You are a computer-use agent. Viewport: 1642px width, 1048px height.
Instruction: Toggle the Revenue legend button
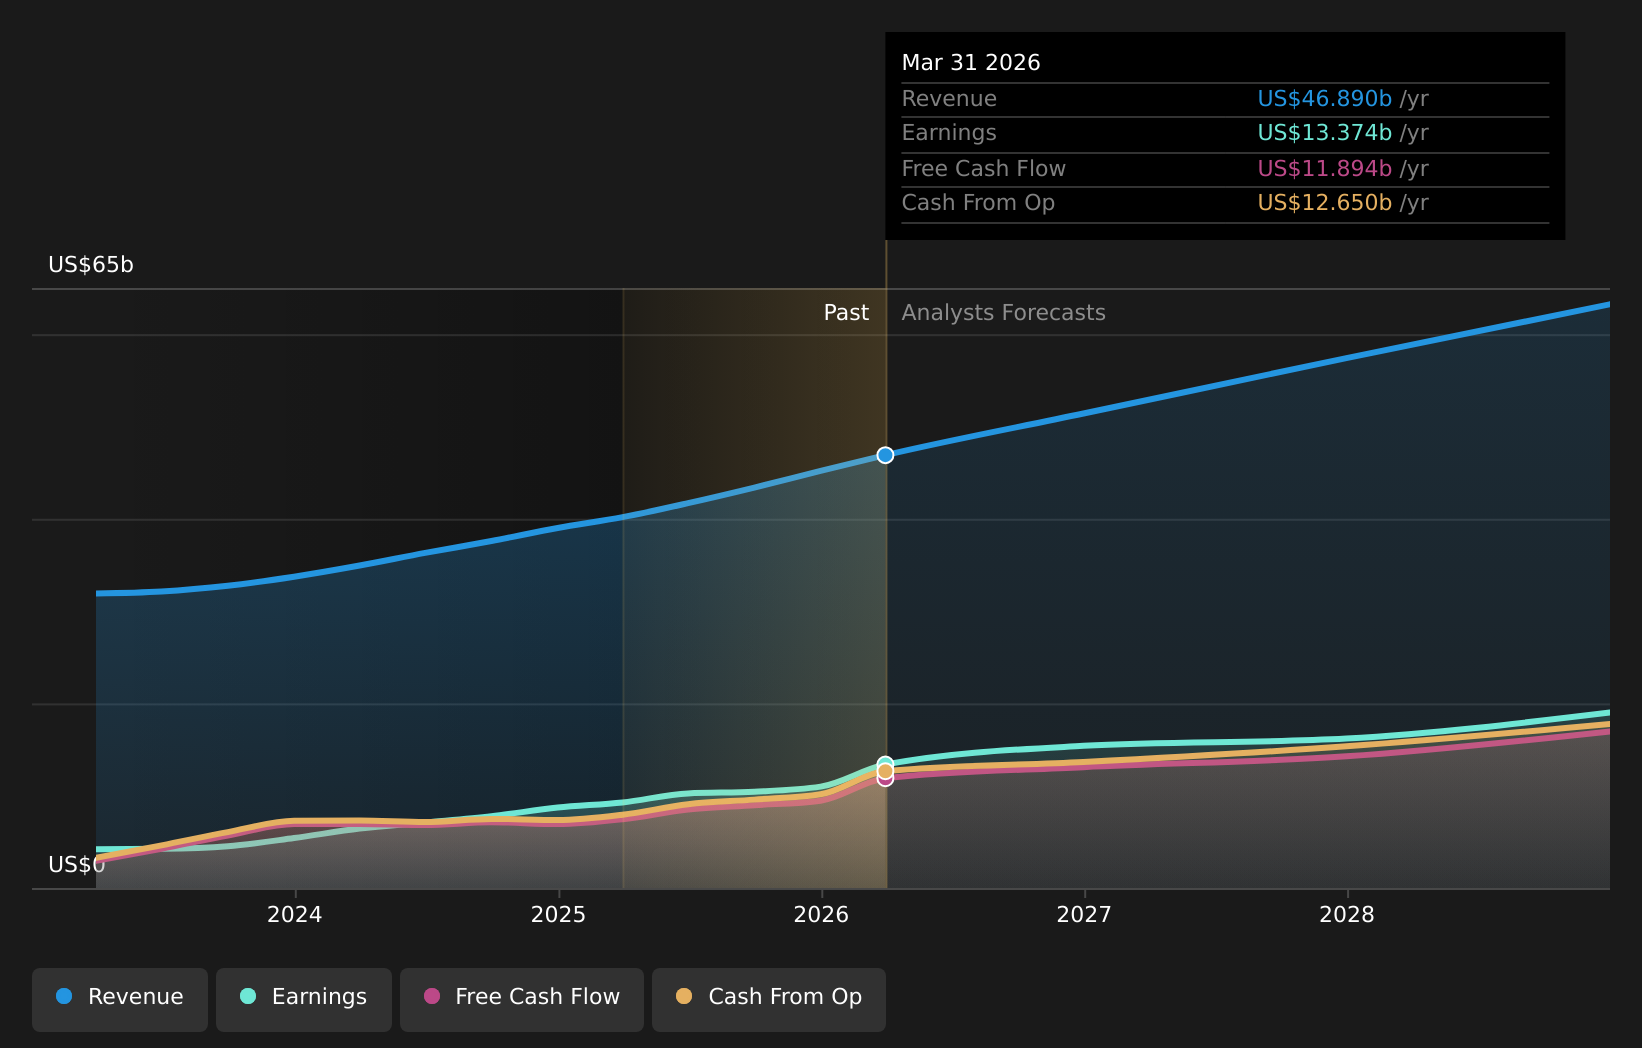(120, 999)
